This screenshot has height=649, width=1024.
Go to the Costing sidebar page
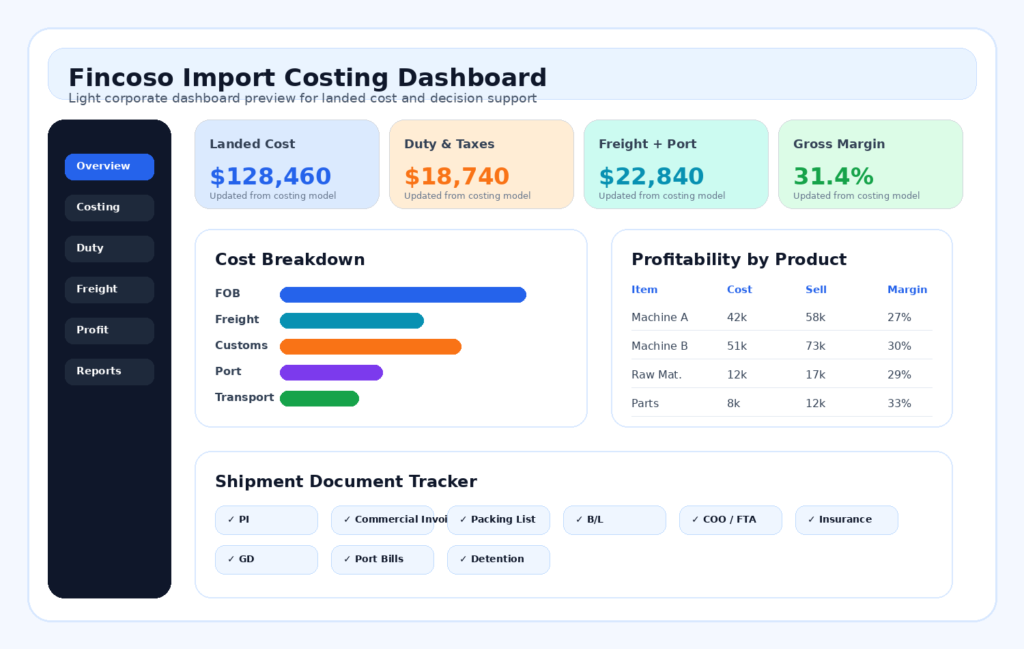109,208
